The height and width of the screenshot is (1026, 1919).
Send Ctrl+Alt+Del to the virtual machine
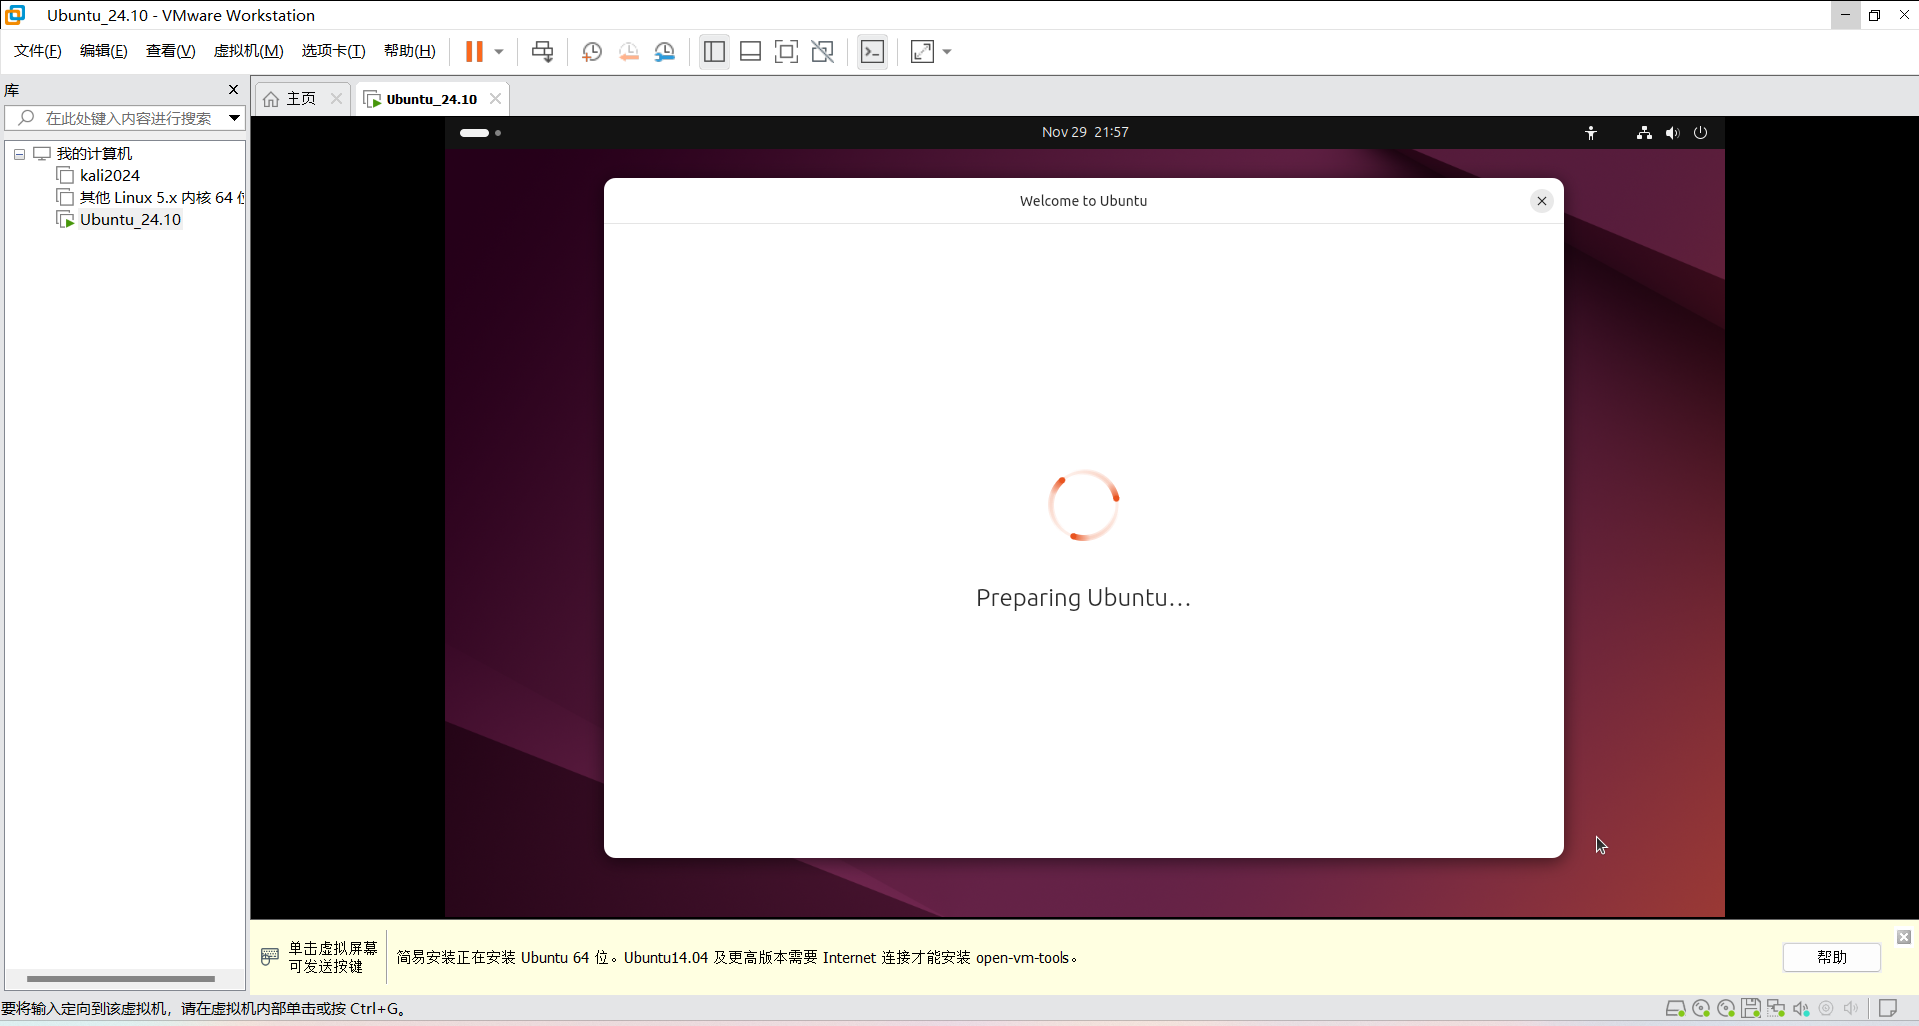click(x=543, y=52)
